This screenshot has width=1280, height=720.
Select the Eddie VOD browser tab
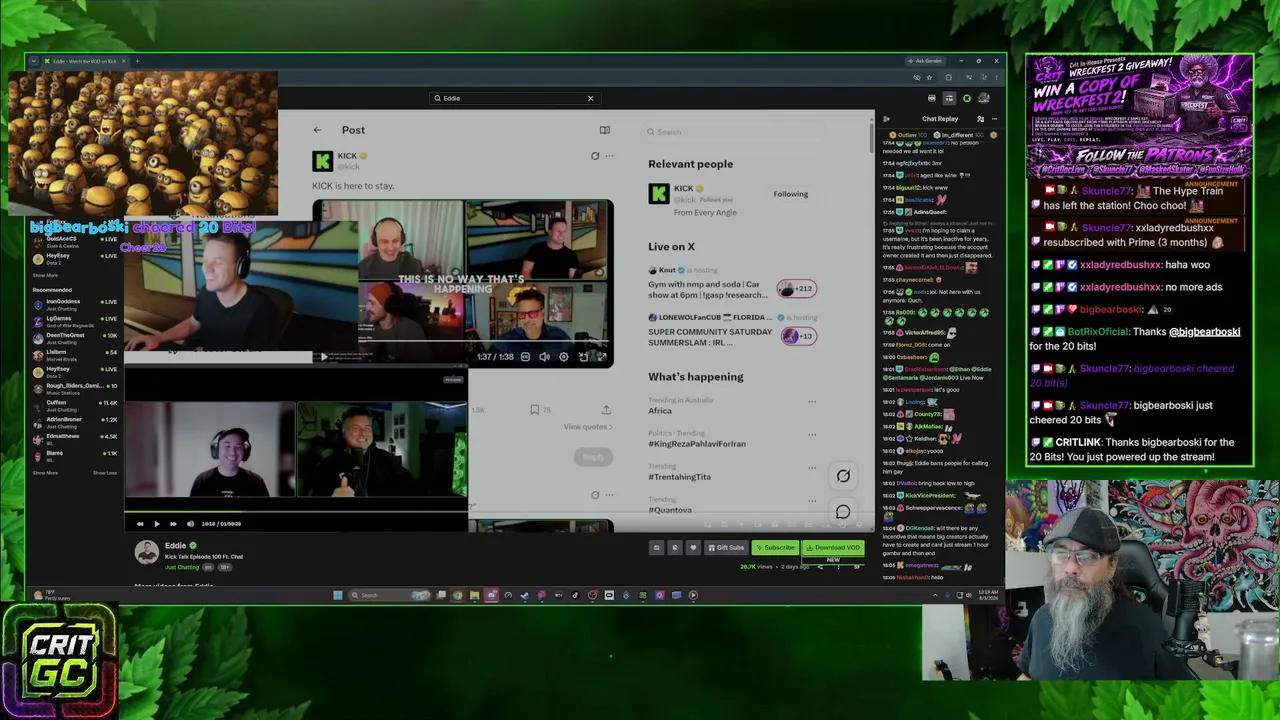[84, 61]
